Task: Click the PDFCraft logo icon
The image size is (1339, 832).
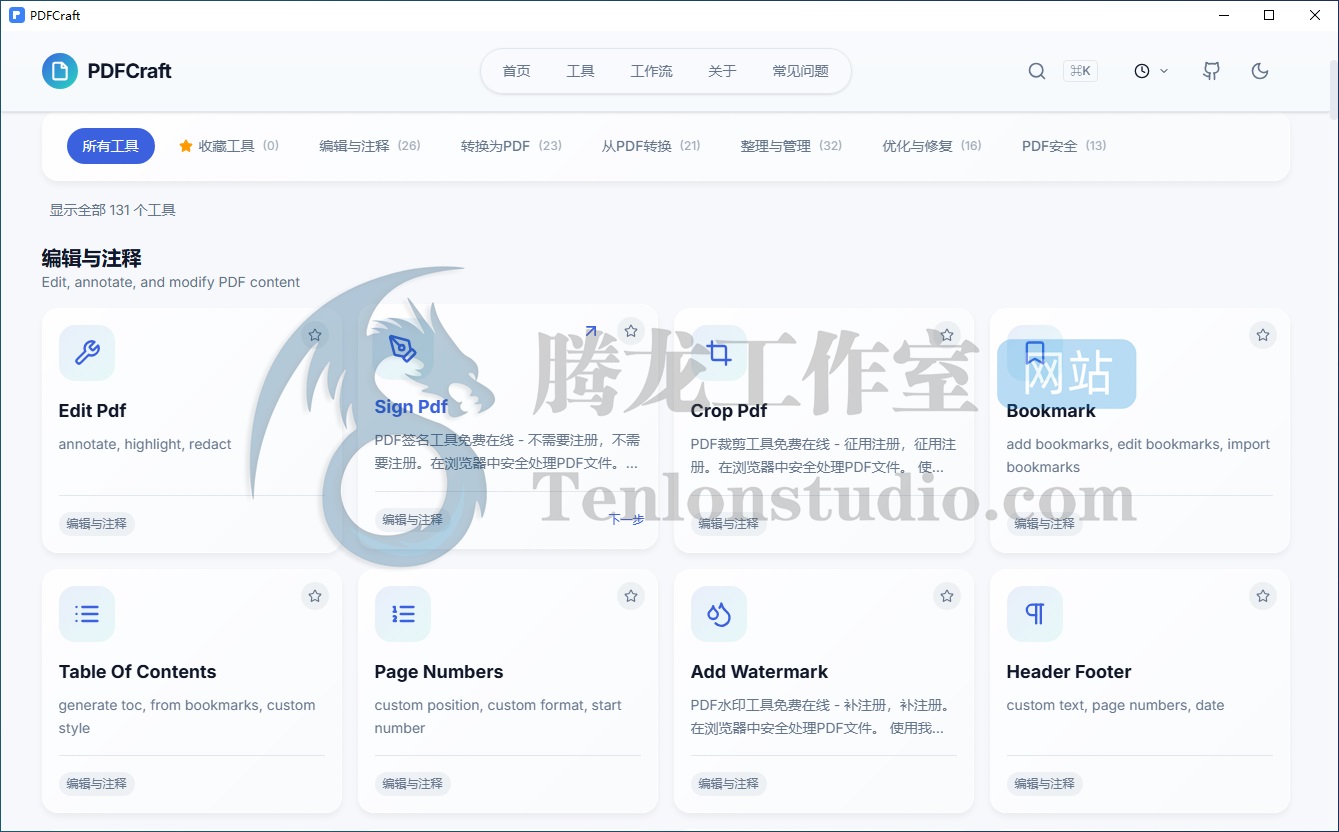Action: 60,71
